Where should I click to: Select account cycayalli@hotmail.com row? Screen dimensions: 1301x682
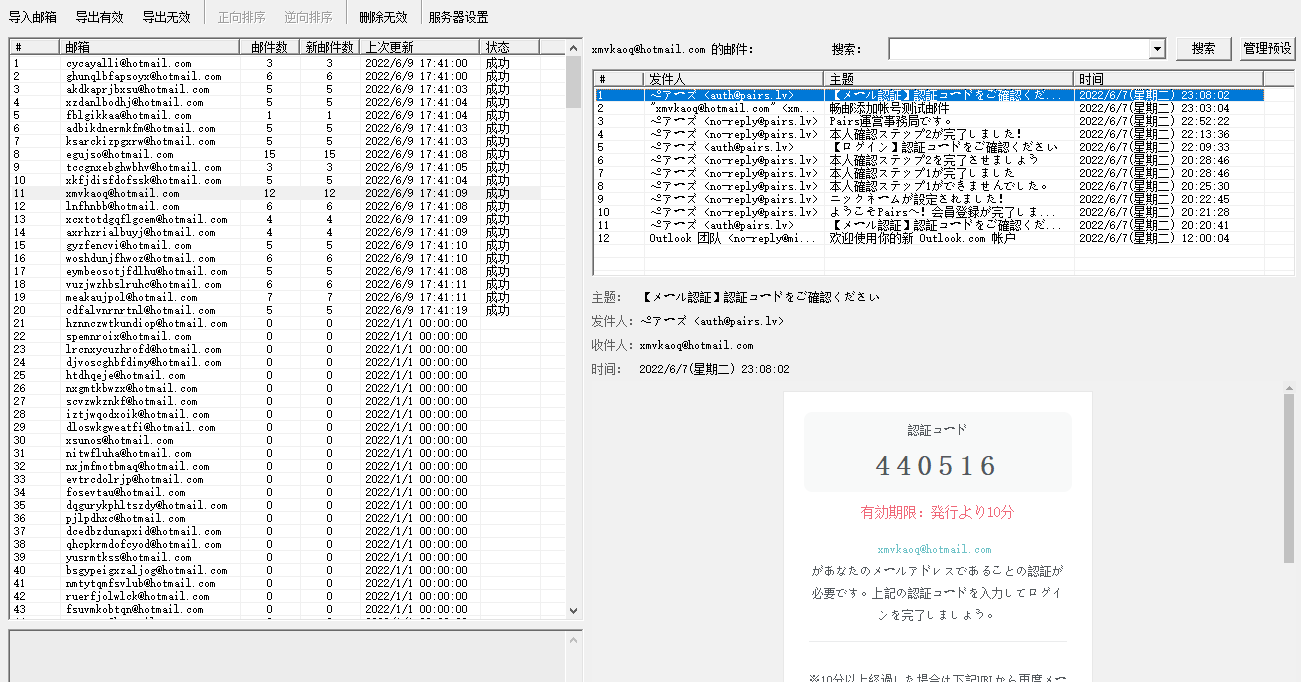click(x=128, y=64)
